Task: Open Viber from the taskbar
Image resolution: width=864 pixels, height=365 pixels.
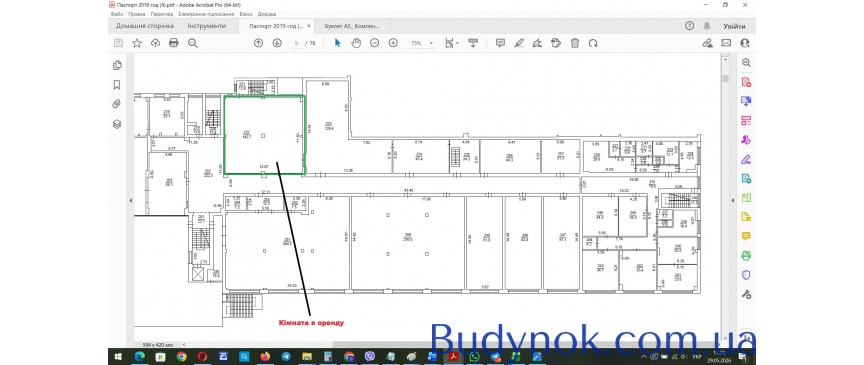Action: tap(370, 357)
